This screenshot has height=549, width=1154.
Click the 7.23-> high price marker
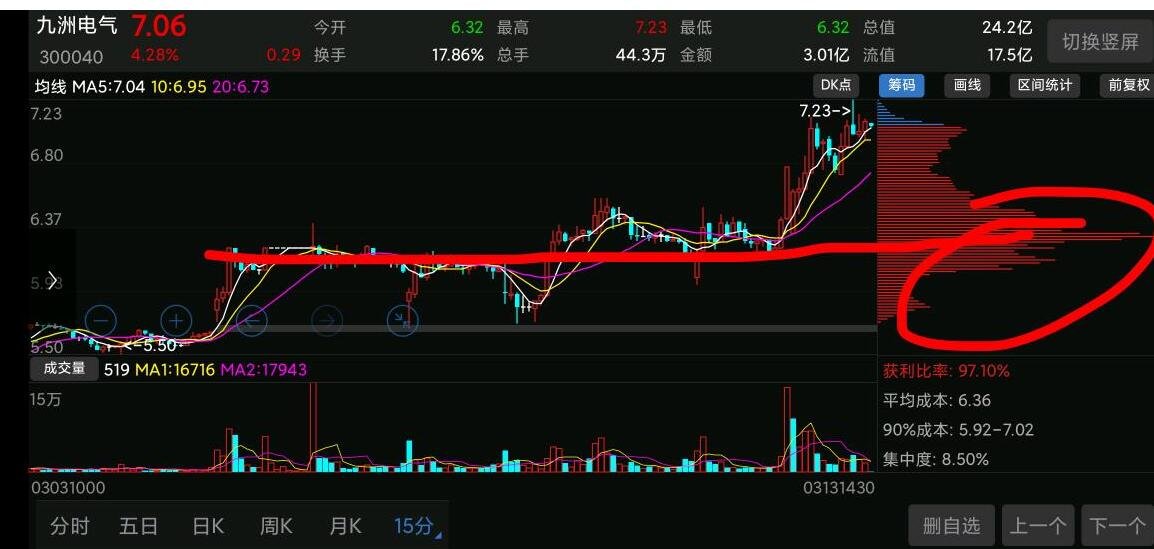pyautogui.click(x=825, y=112)
